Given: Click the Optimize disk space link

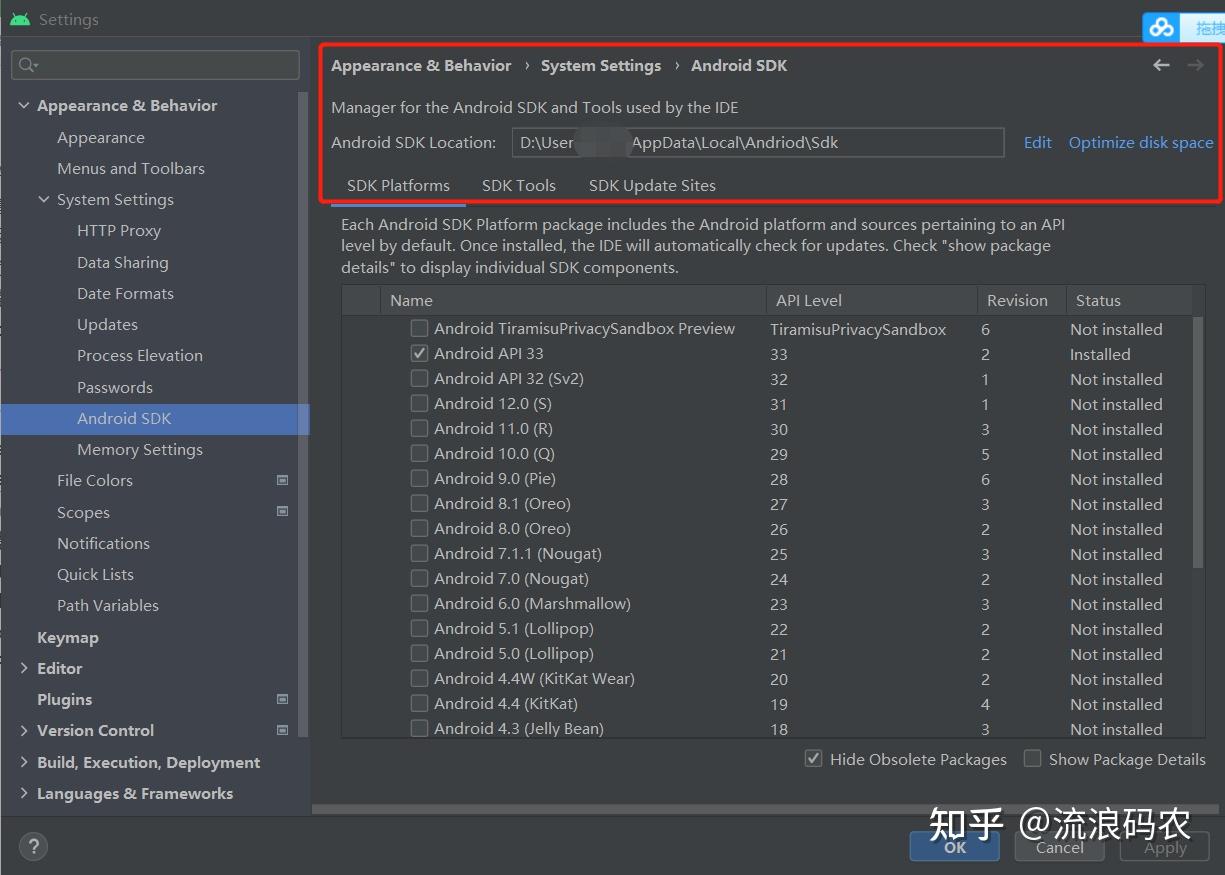Looking at the screenshot, I should coord(1140,142).
